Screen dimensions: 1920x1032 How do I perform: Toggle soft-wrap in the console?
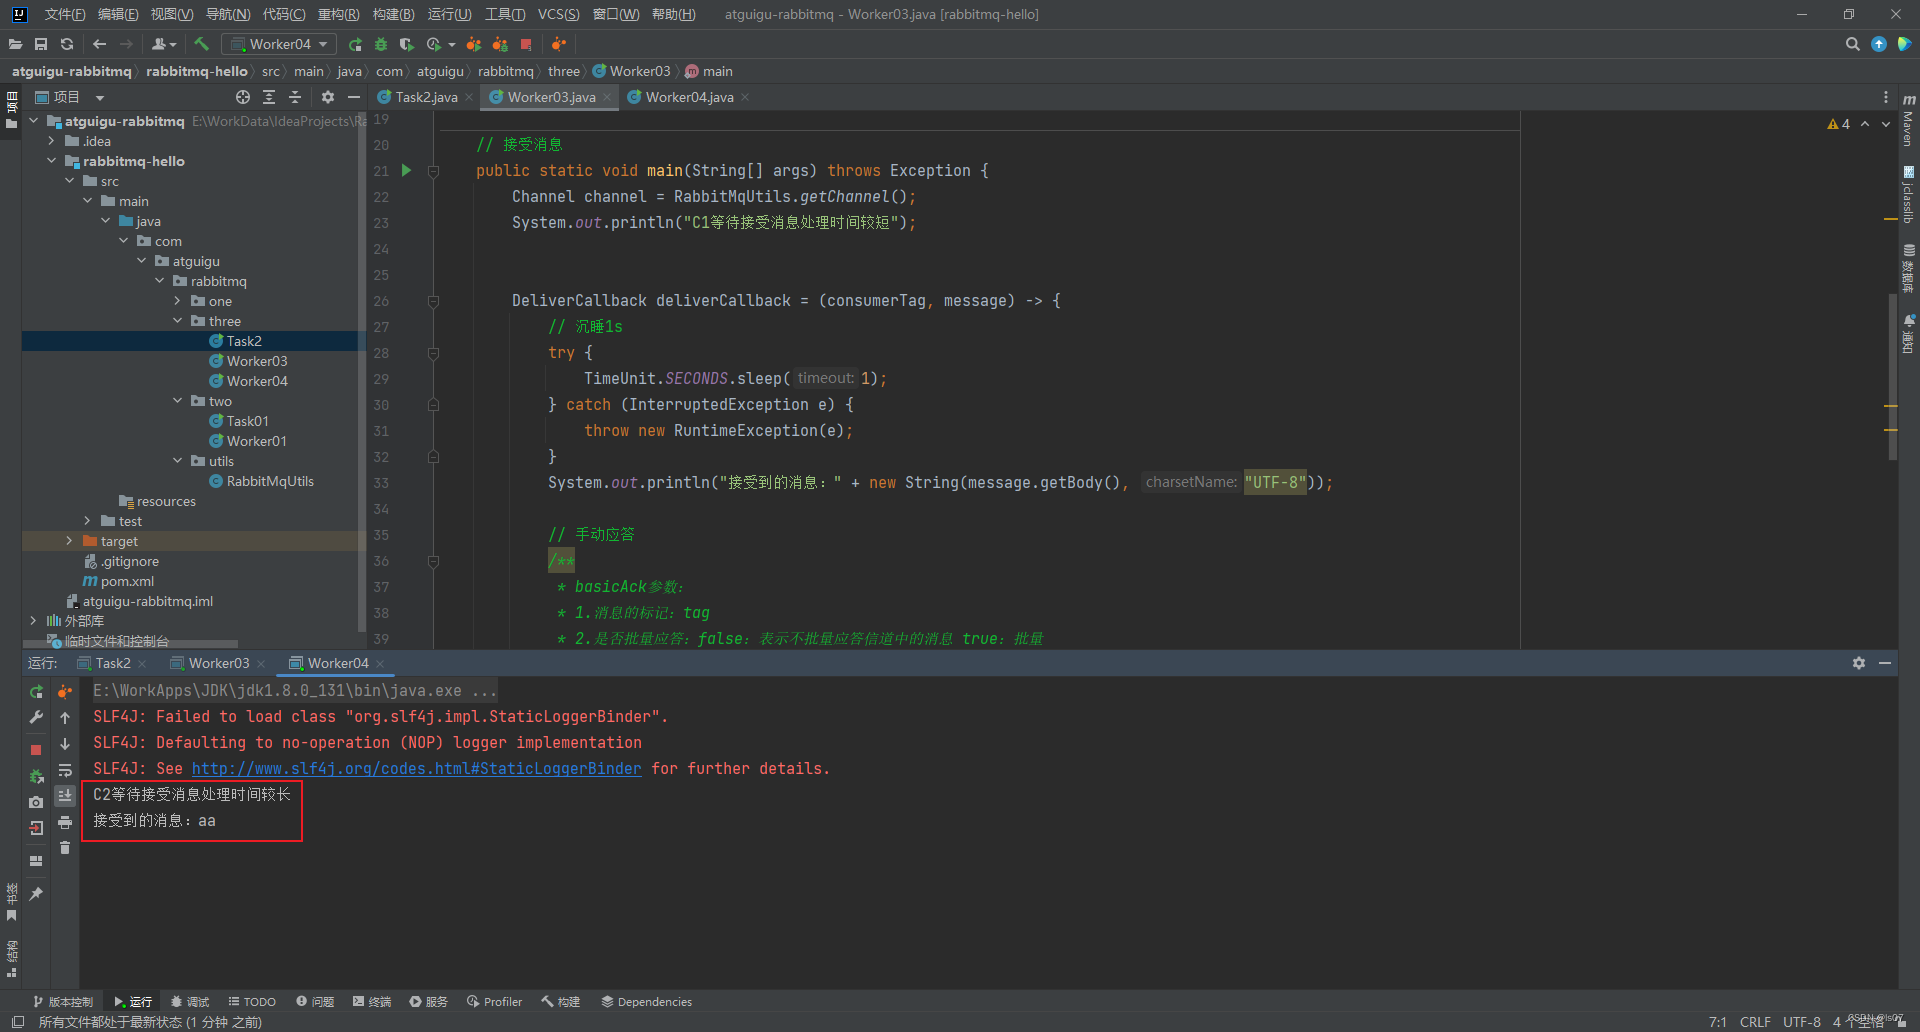tap(65, 770)
